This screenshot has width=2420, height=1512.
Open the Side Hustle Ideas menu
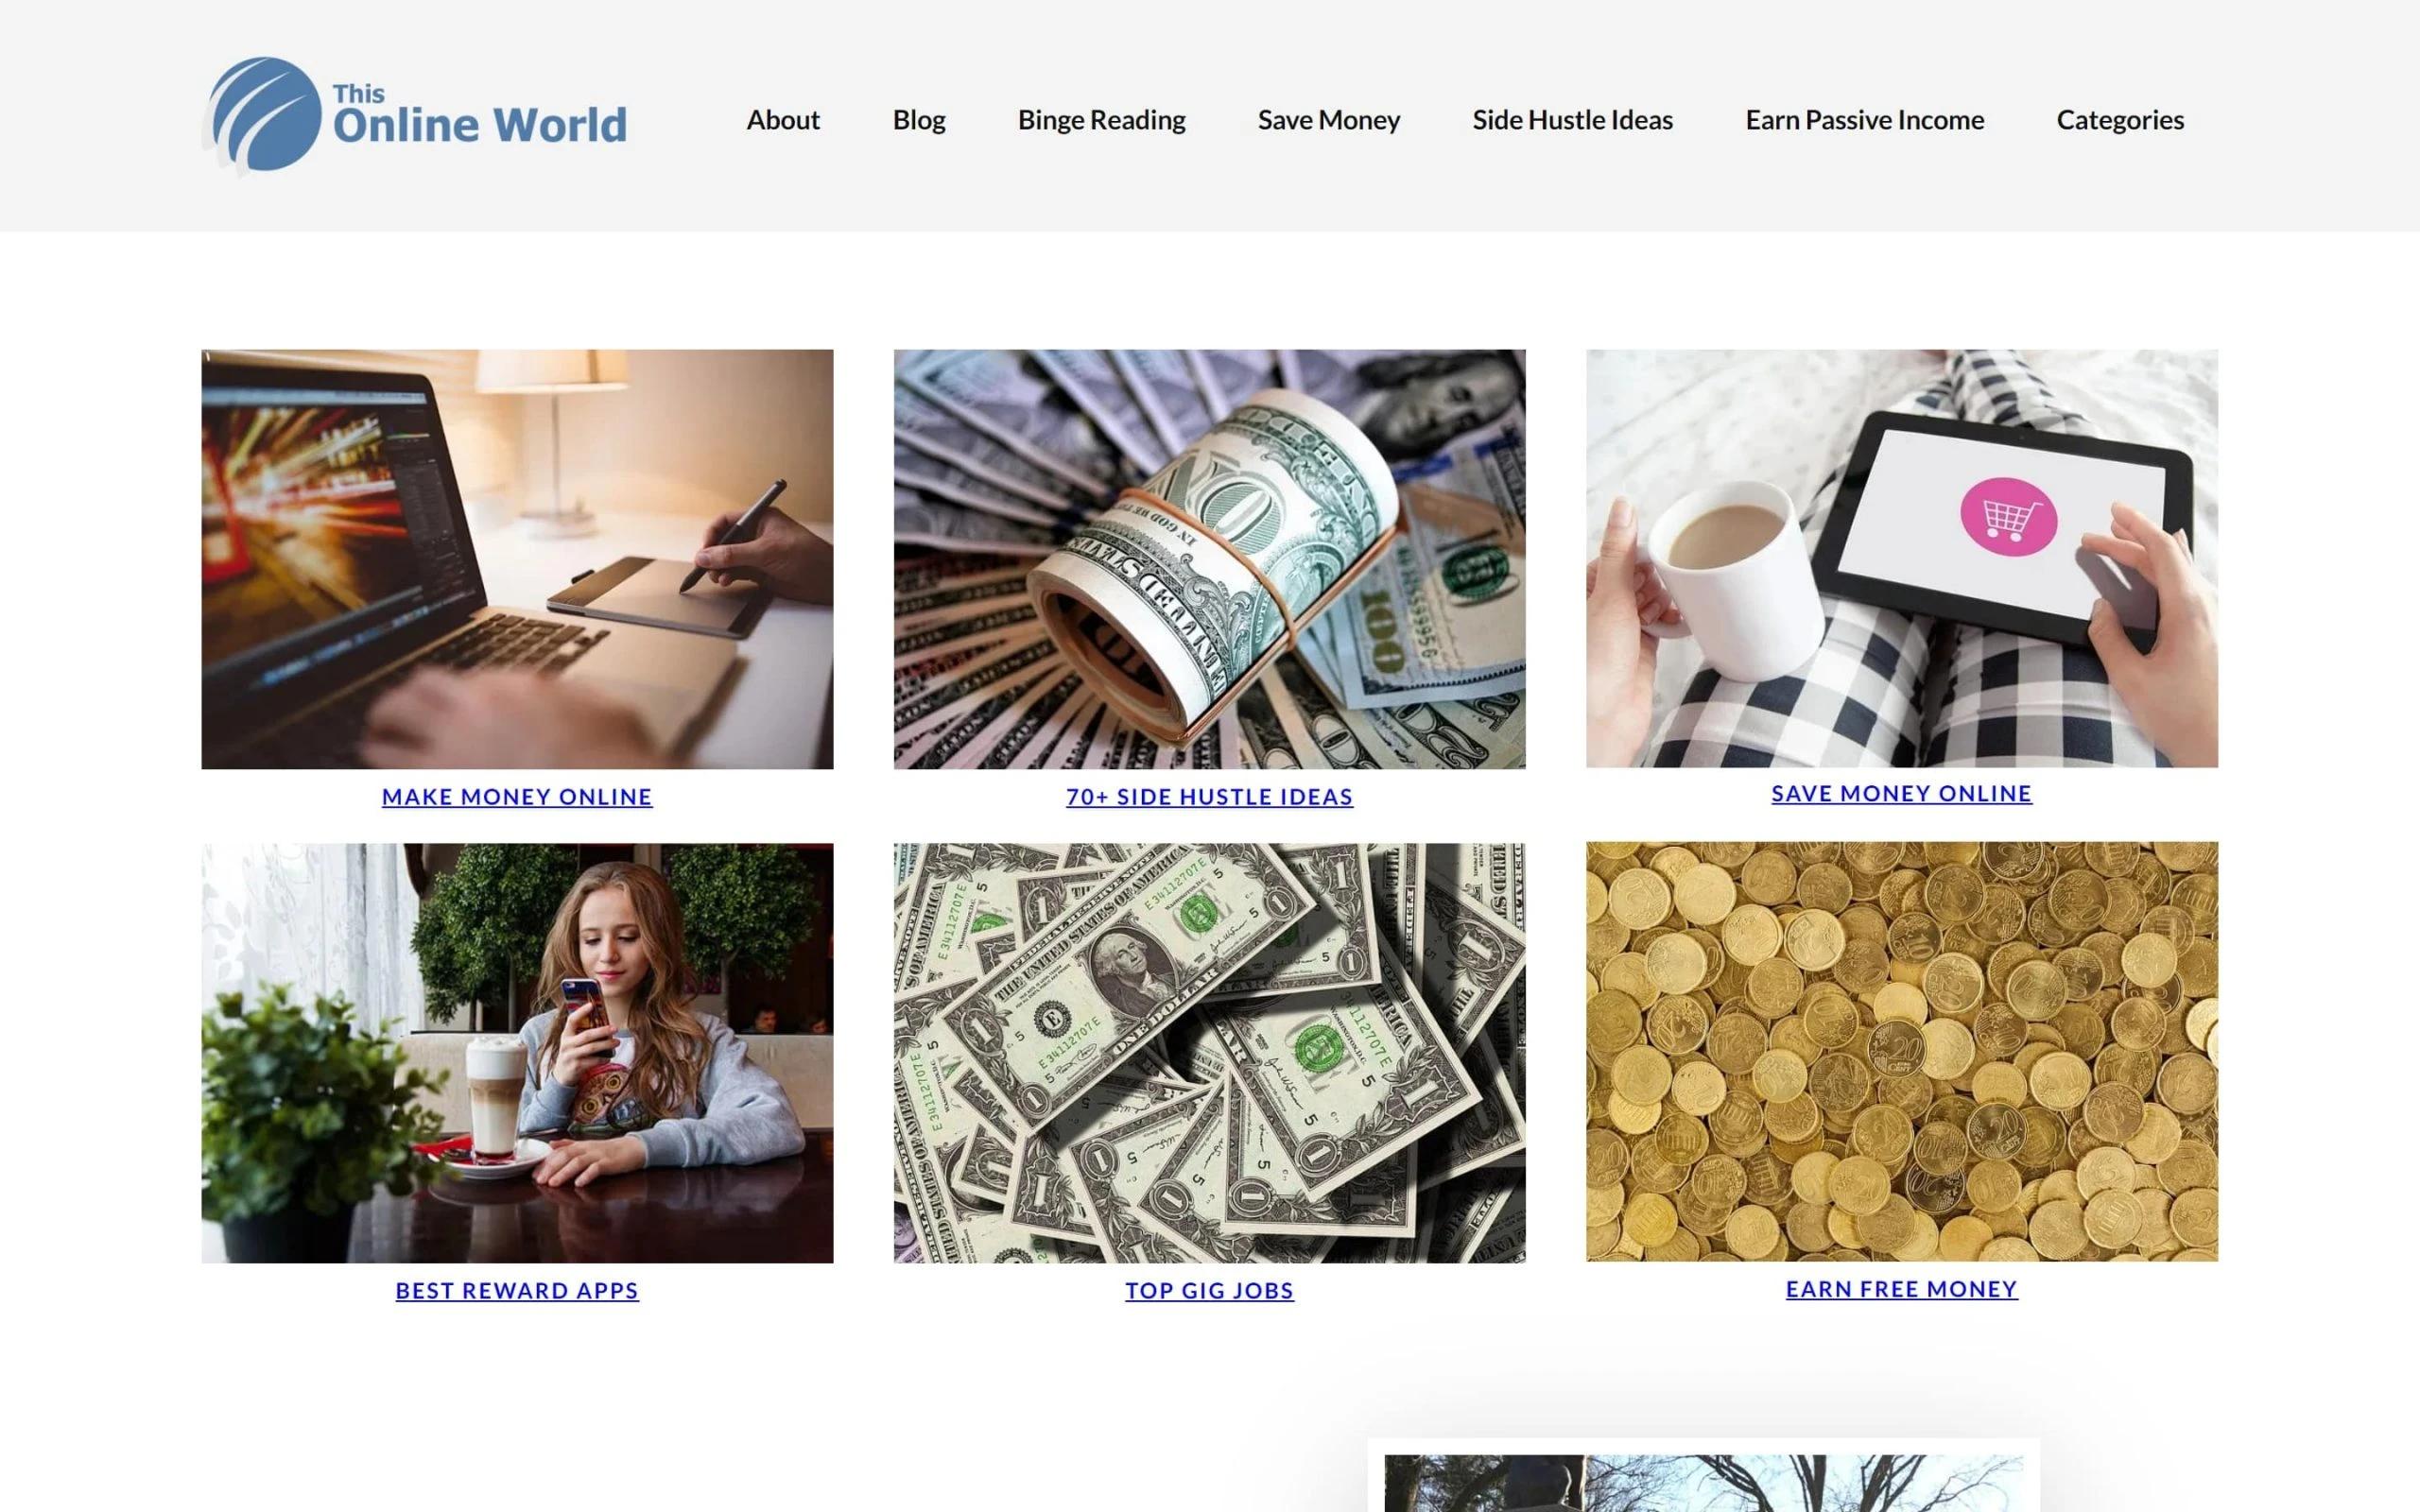[1572, 120]
